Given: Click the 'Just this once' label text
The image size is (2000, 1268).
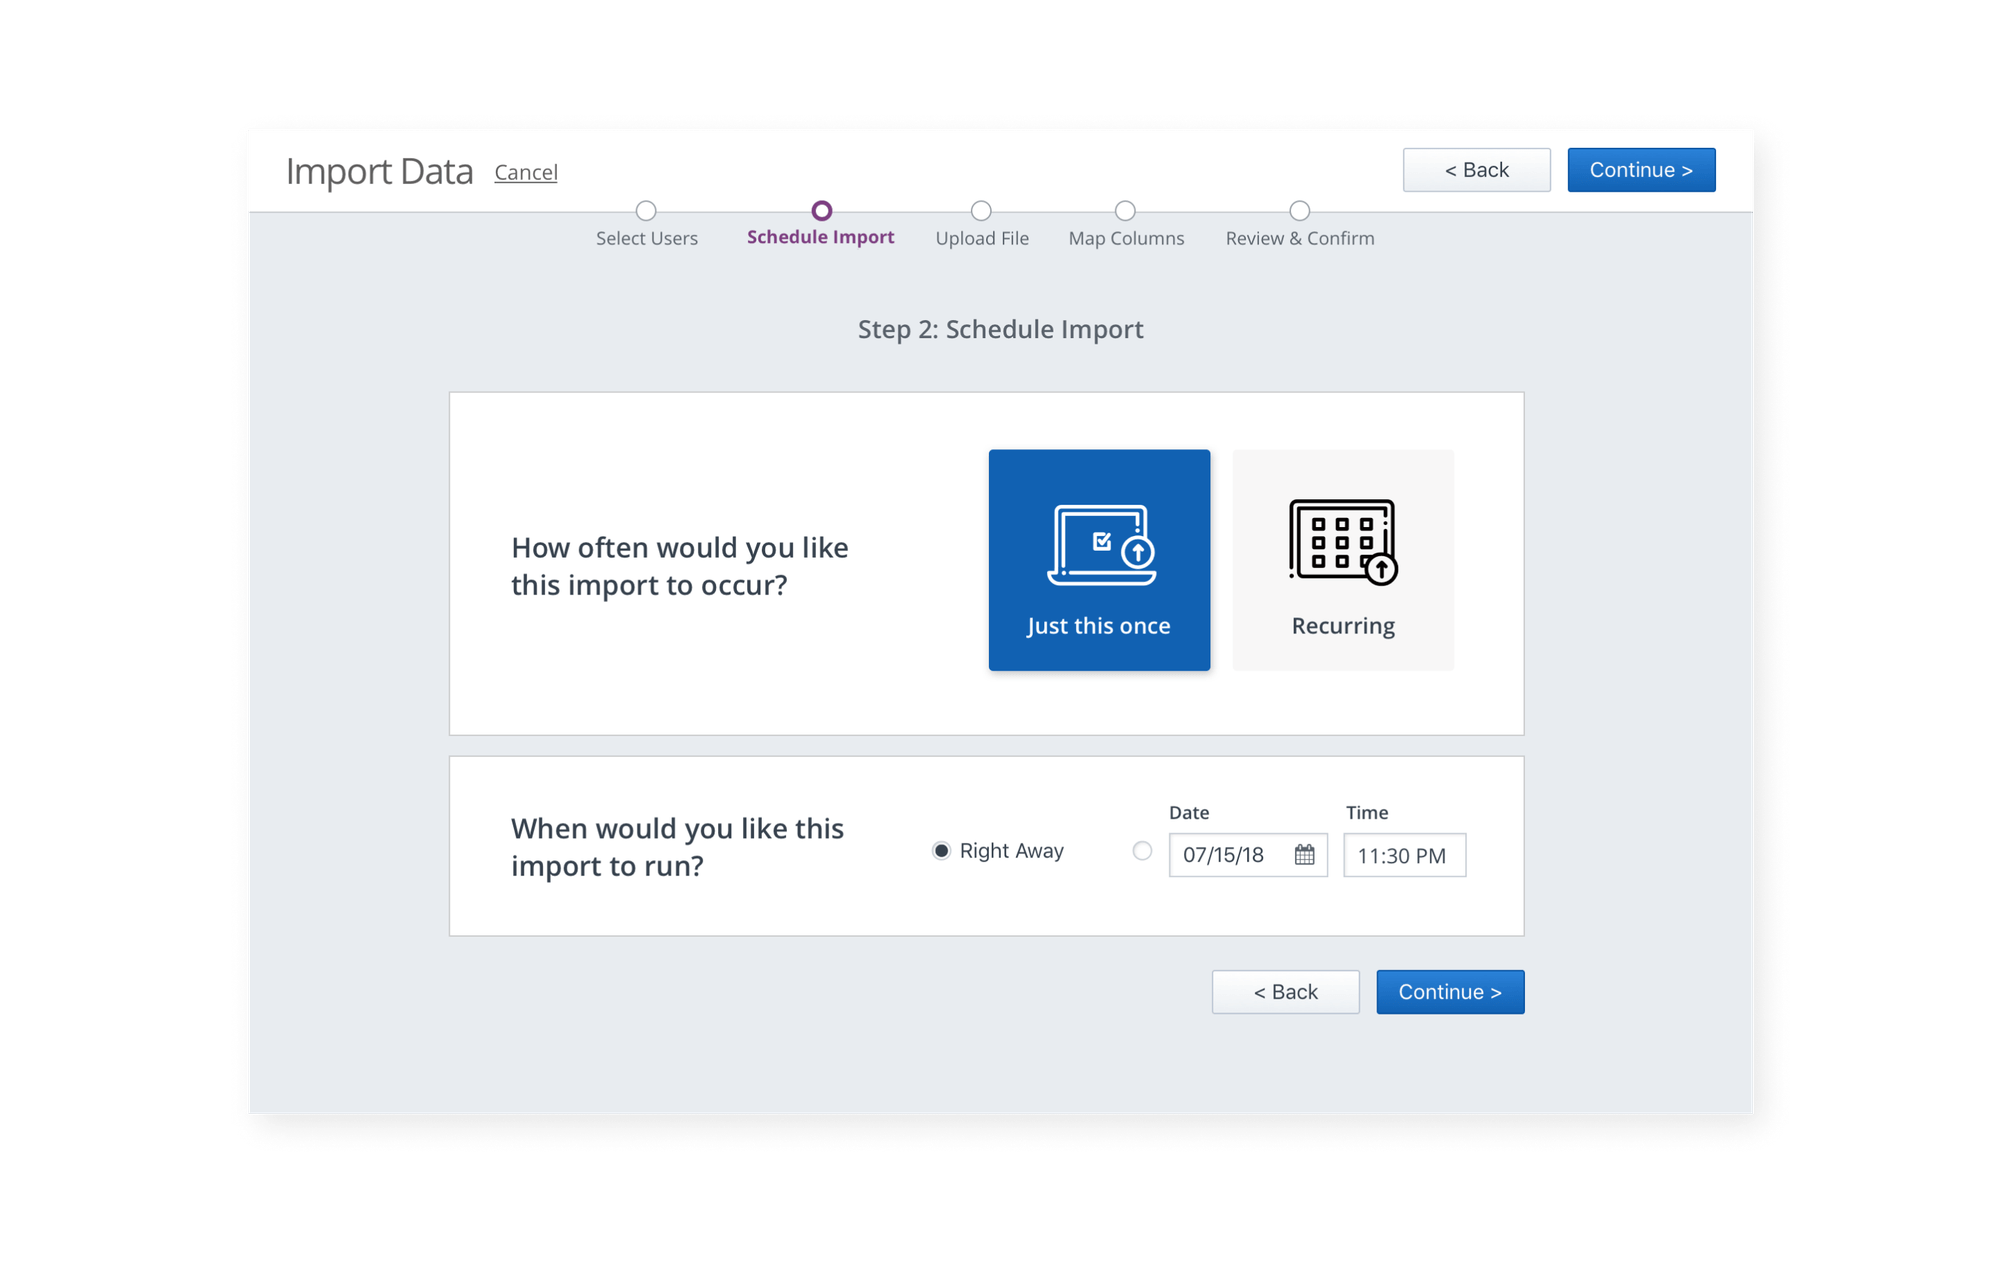Looking at the screenshot, I should pyautogui.click(x=1098, y=626).
